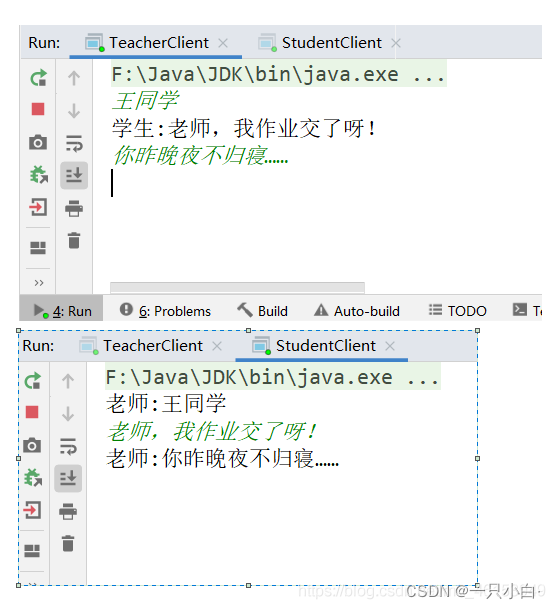Click the horizontal scrollbar under the upper console
Screen dimensions: 555x609
click(x=237, y=287)
